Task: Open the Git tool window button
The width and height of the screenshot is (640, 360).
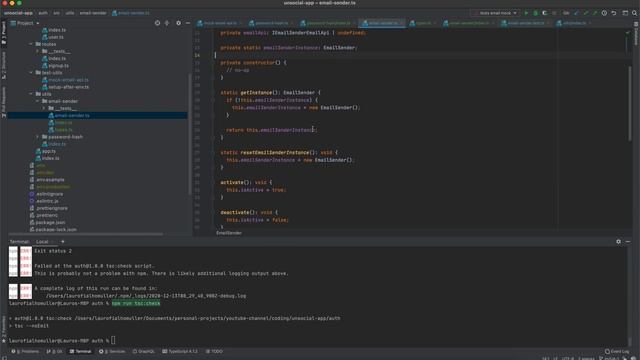Action: click(54, 351)
